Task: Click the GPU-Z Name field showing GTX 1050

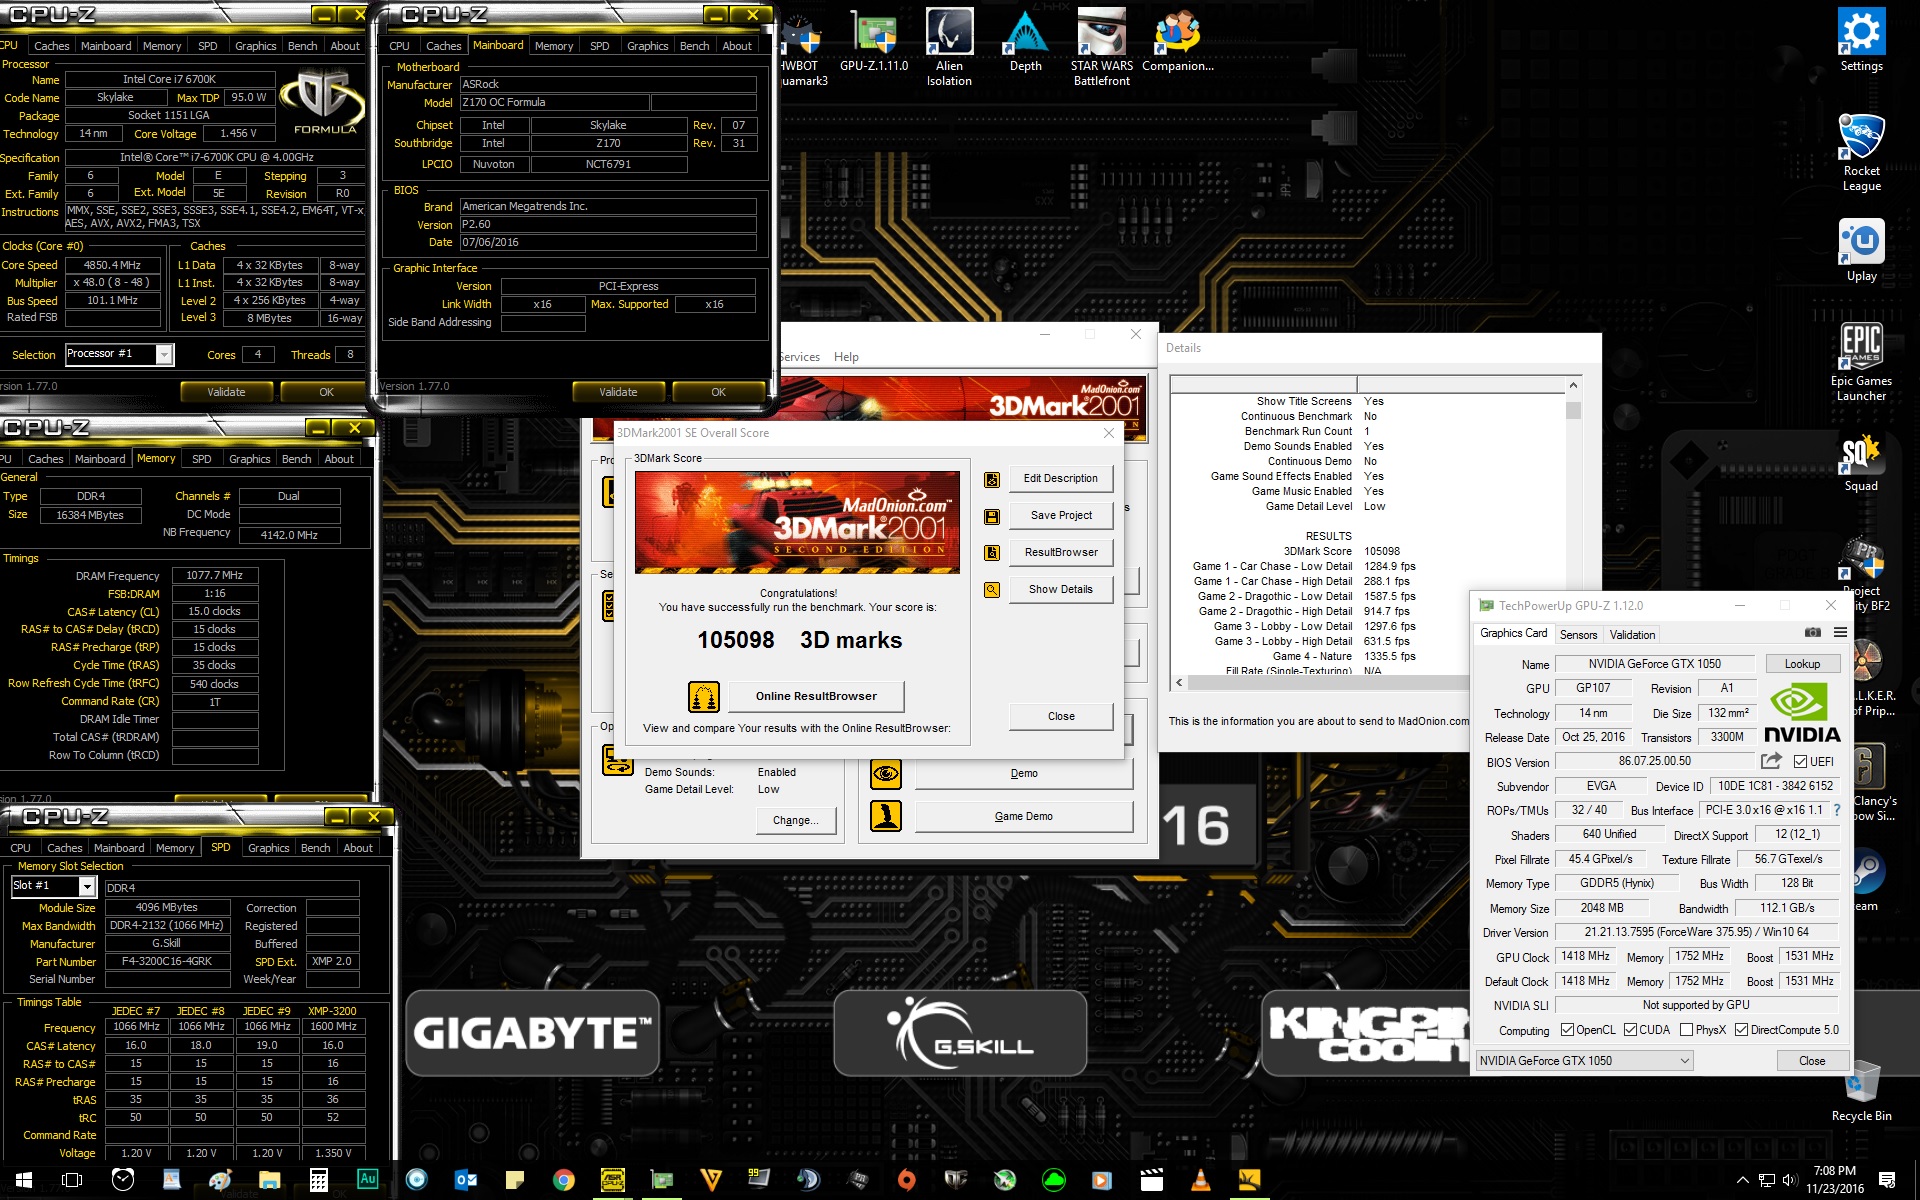Action: click(1654, 664)
